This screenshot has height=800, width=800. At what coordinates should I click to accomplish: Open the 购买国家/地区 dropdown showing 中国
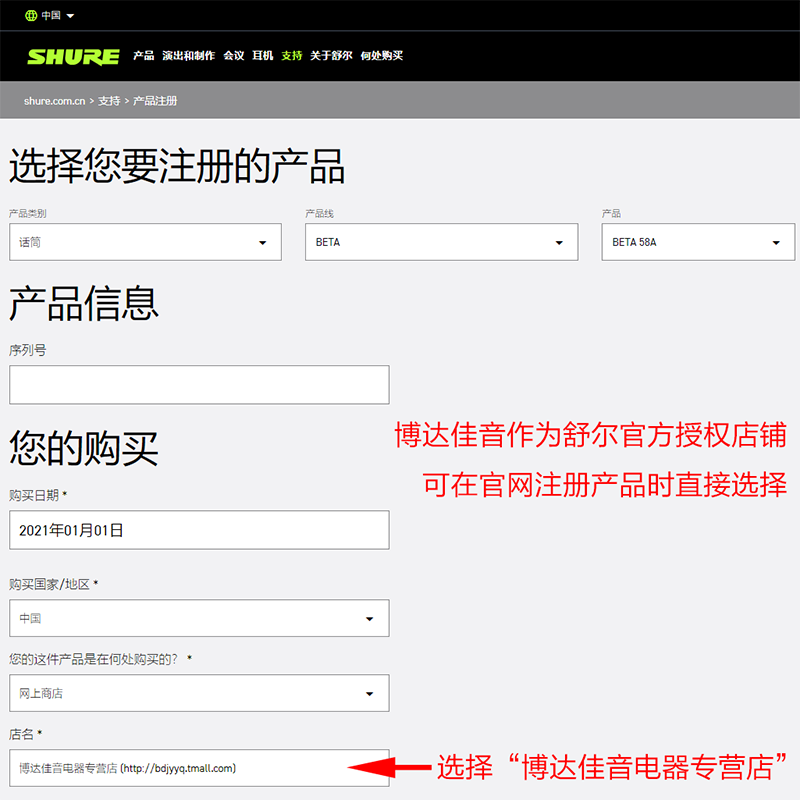tap(199, 618)
